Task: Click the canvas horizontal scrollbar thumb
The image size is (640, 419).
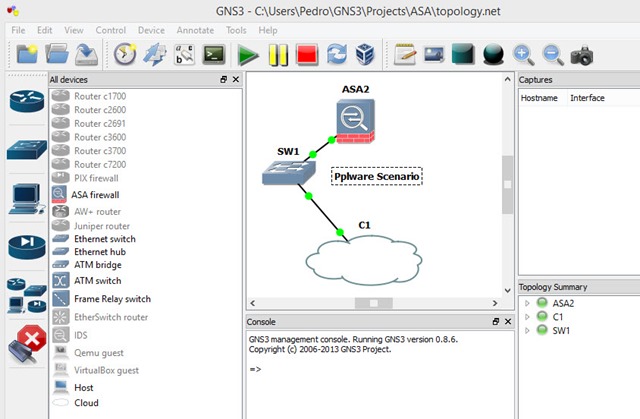Action: pos(373,301)
